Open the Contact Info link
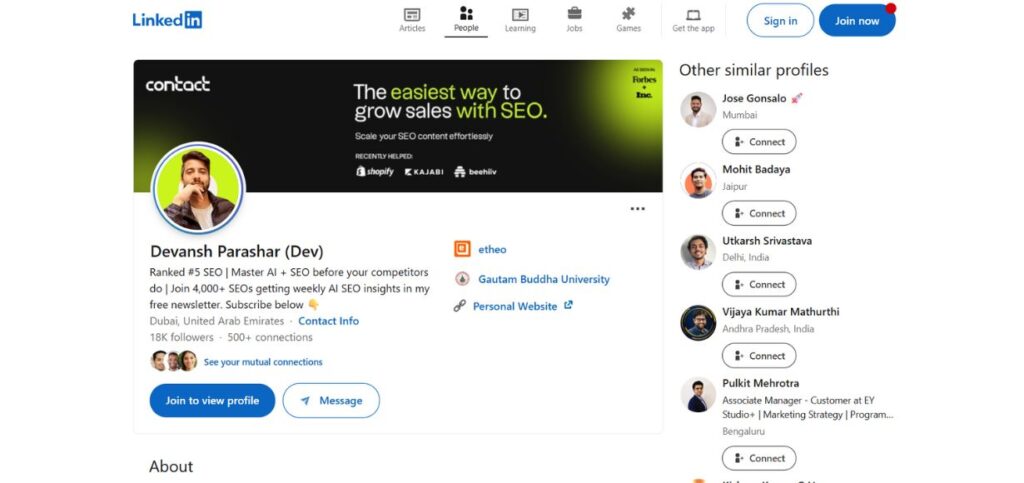The image size is (1024, 483). [x=328, y=321]
